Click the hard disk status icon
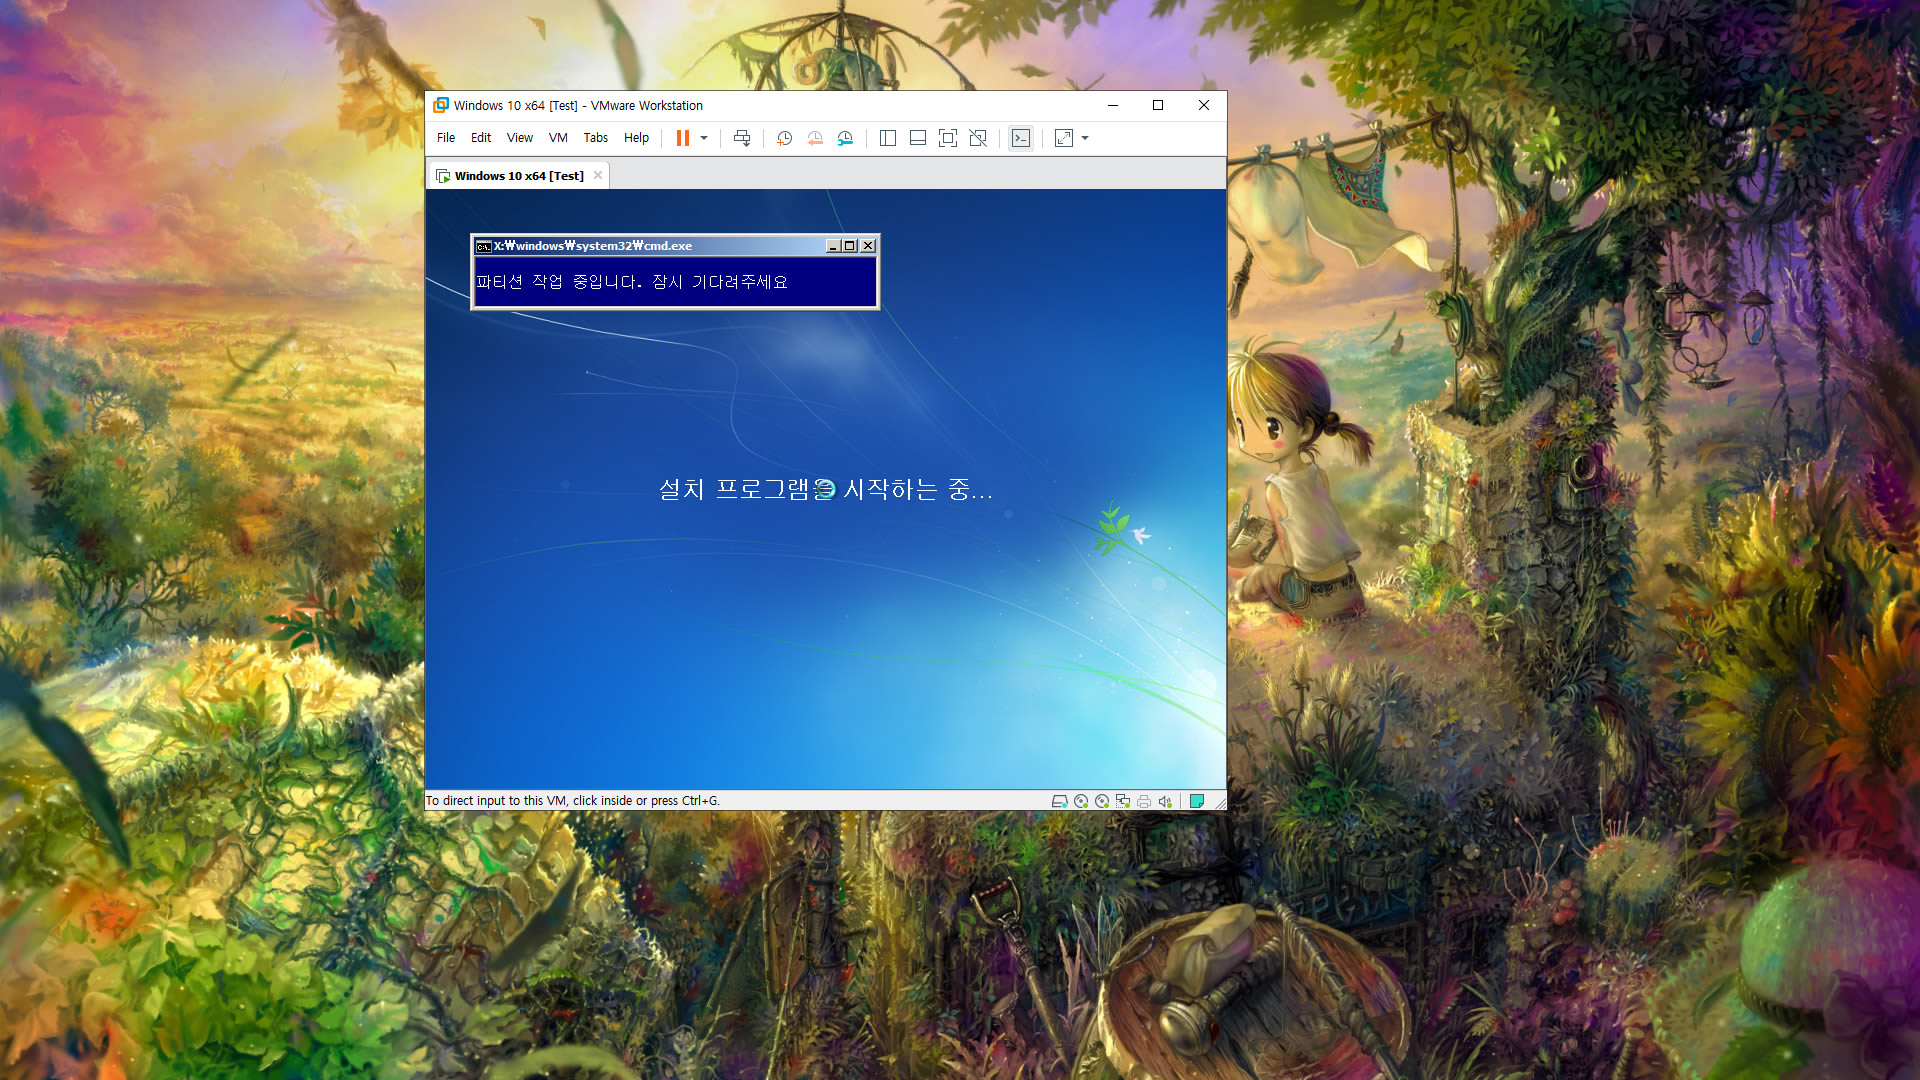This screenshot has height=1080, width=1920. pyautogui.click(x=1060, y=801)
